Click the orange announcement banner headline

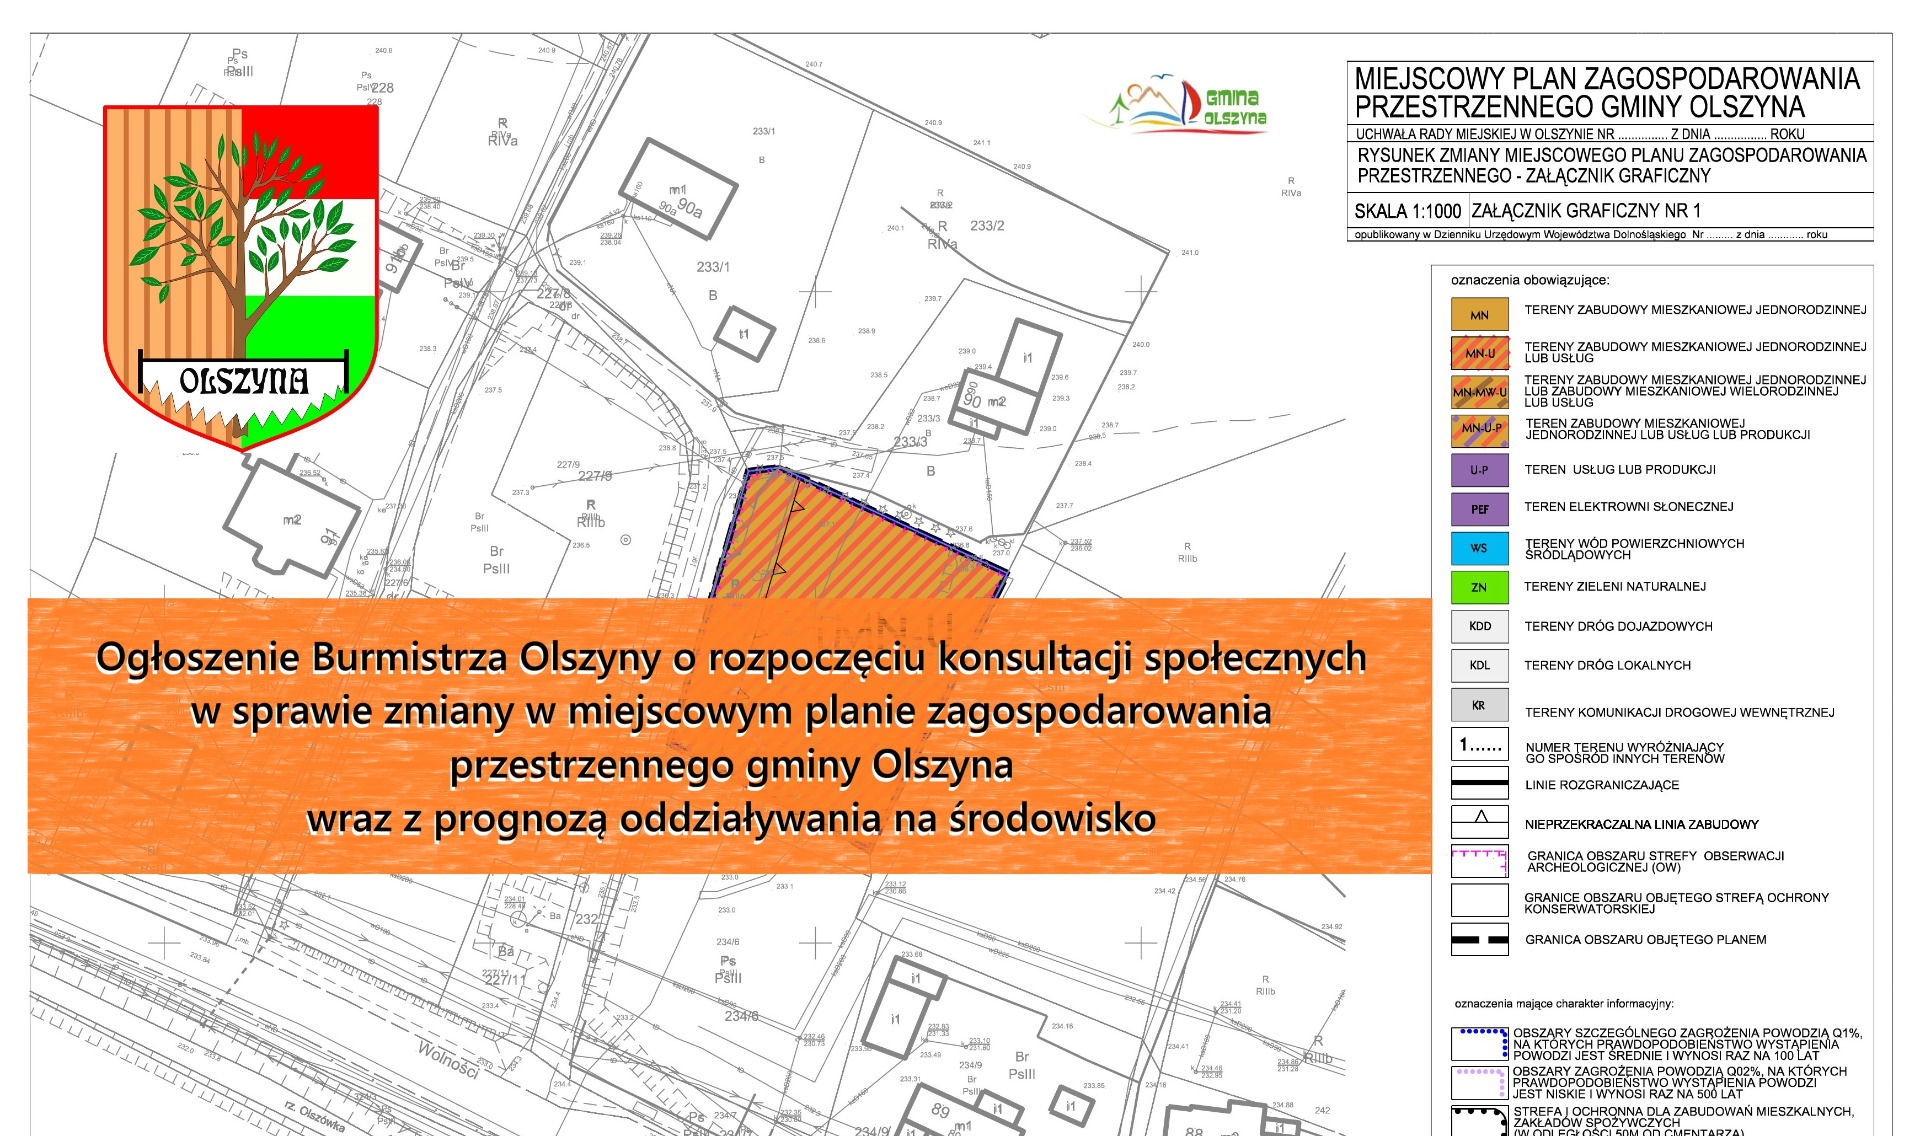click(730, 736)
